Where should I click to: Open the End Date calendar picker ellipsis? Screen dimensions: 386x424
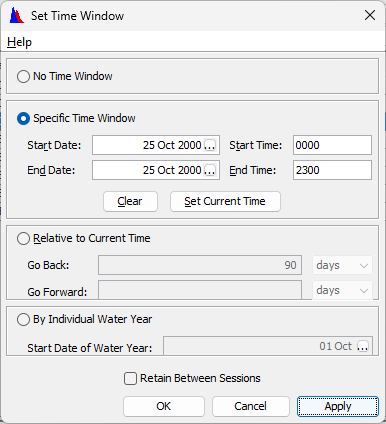pos(210,170)
